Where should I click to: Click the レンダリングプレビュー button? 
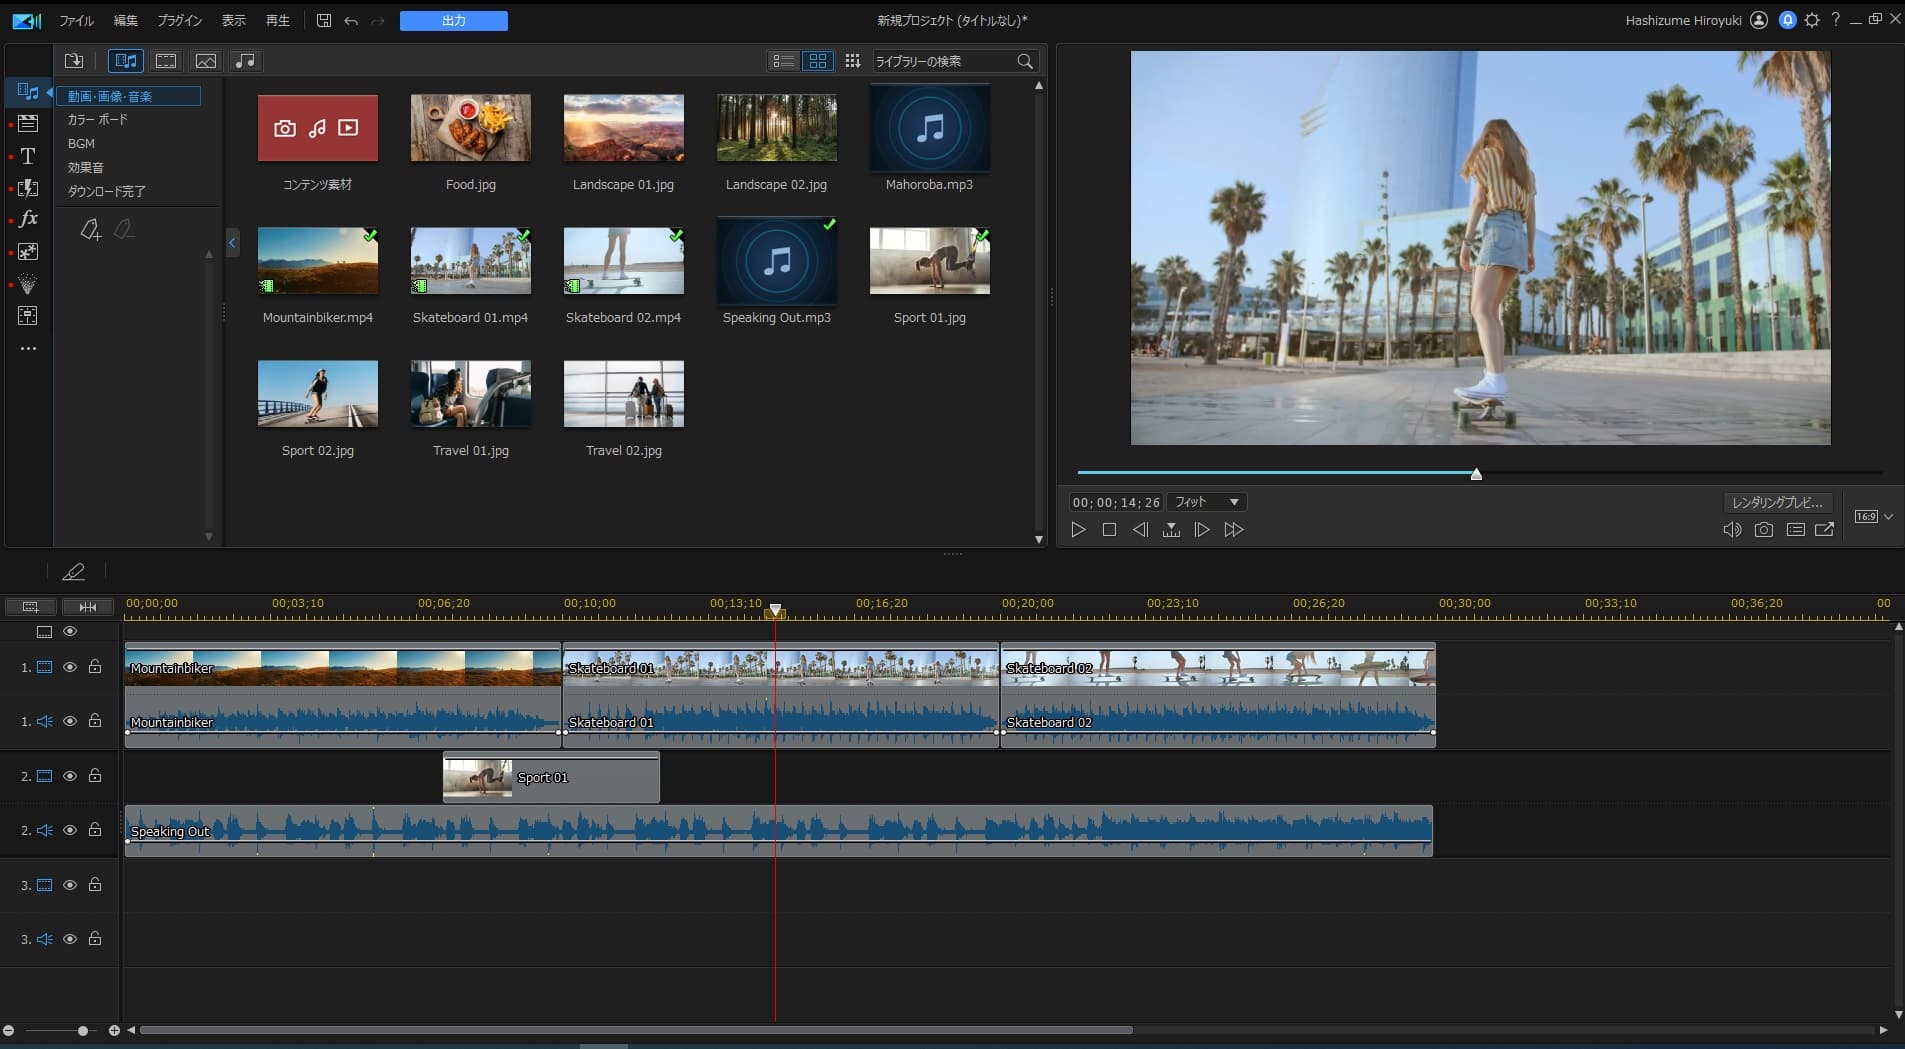[1777, 502]
